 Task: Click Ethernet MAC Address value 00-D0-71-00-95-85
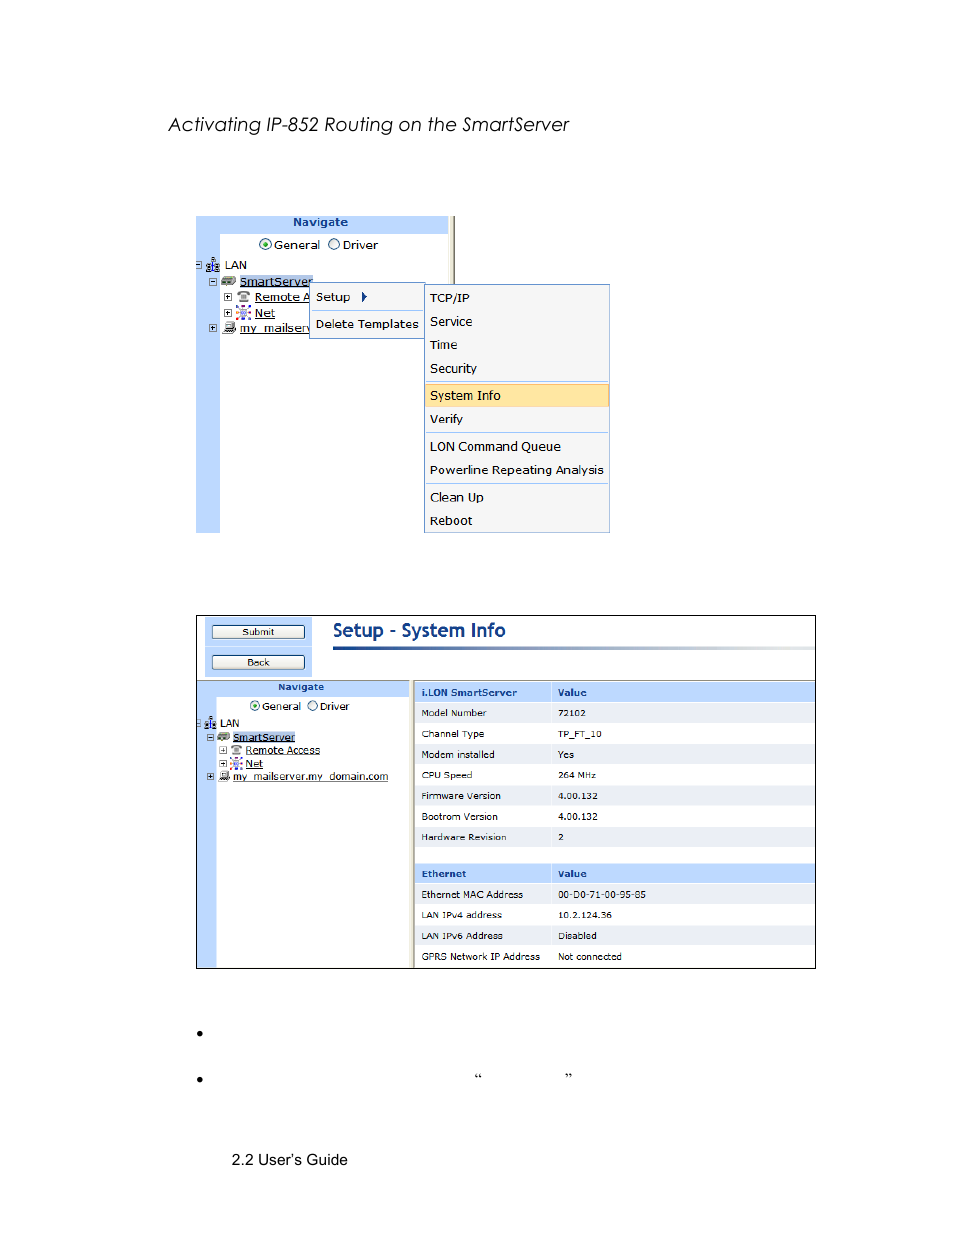pyautogui.click(x=602, y=895)
